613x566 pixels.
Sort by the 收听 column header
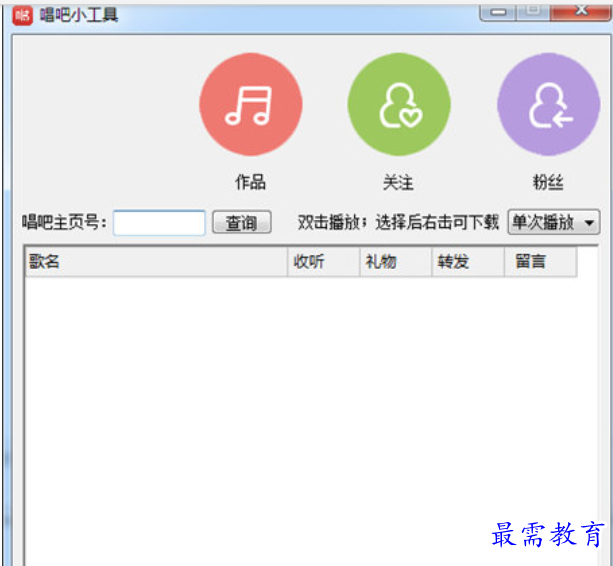coord(323,262)
